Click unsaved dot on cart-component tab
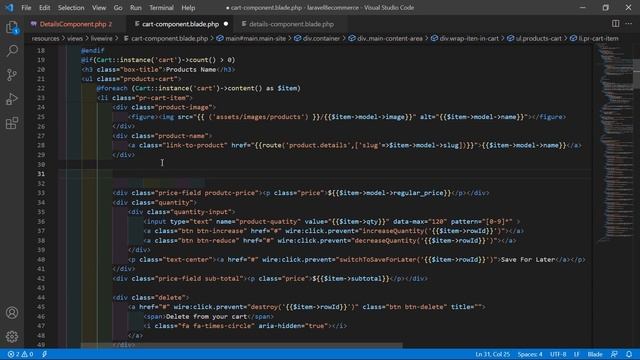The image size is (640, 360). click(x=226, y=24)
